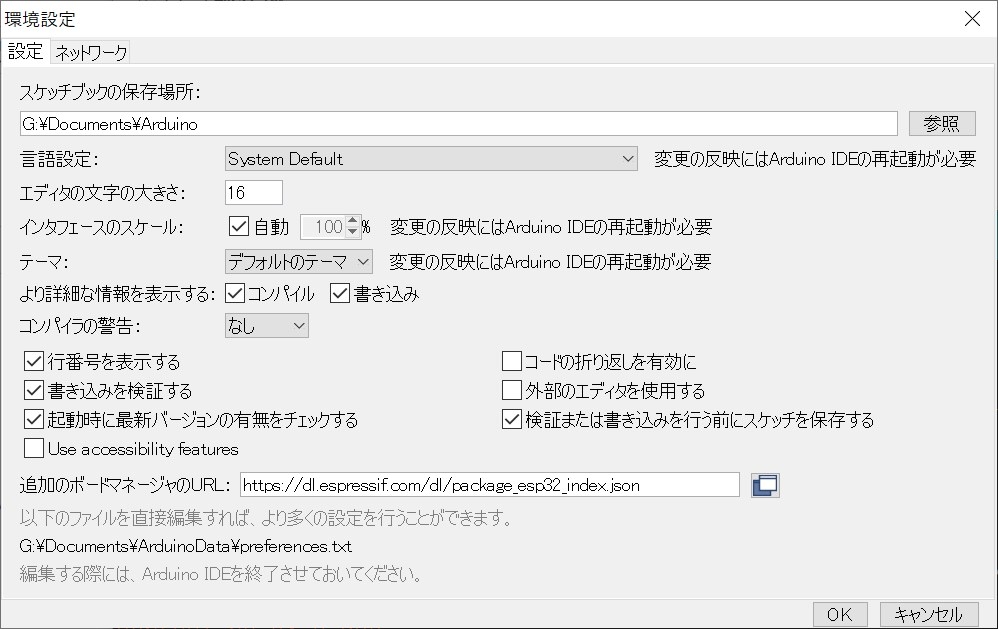Adjust the interface scale percentage spinner
This screenshot has width=998, height=629.
coord(352,227)
